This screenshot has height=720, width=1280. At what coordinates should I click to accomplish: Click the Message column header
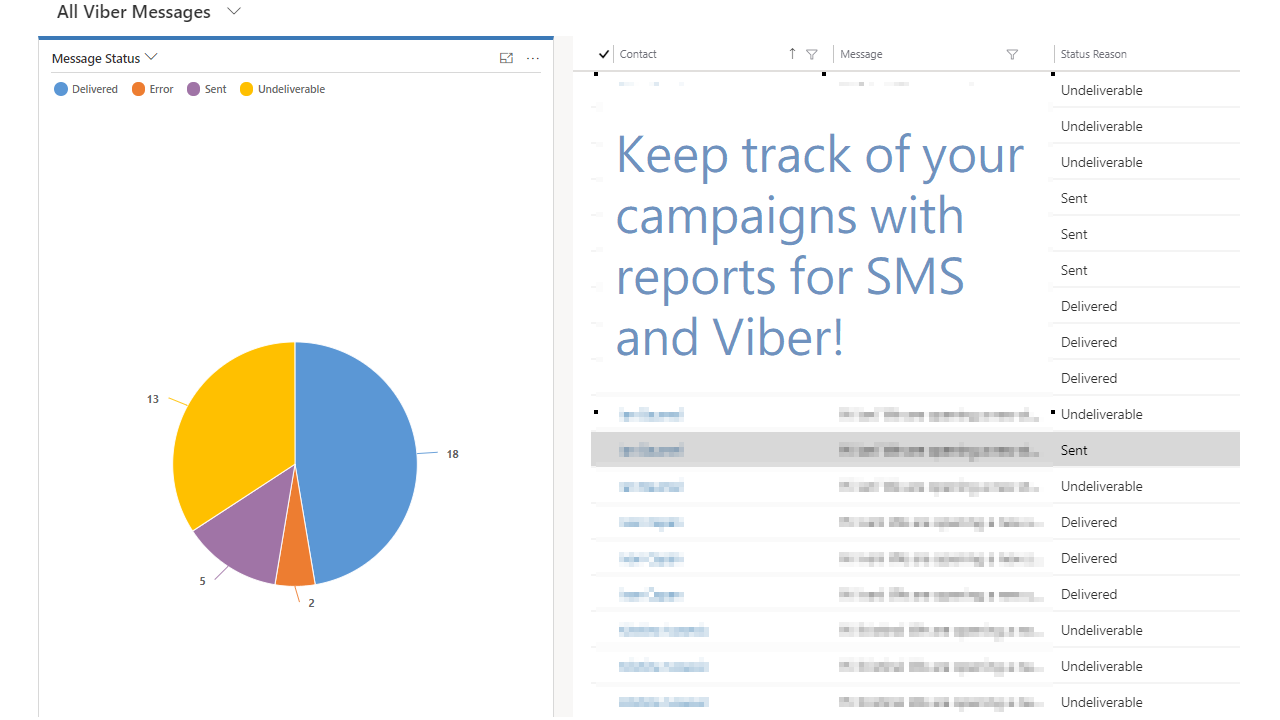(862, 54)
